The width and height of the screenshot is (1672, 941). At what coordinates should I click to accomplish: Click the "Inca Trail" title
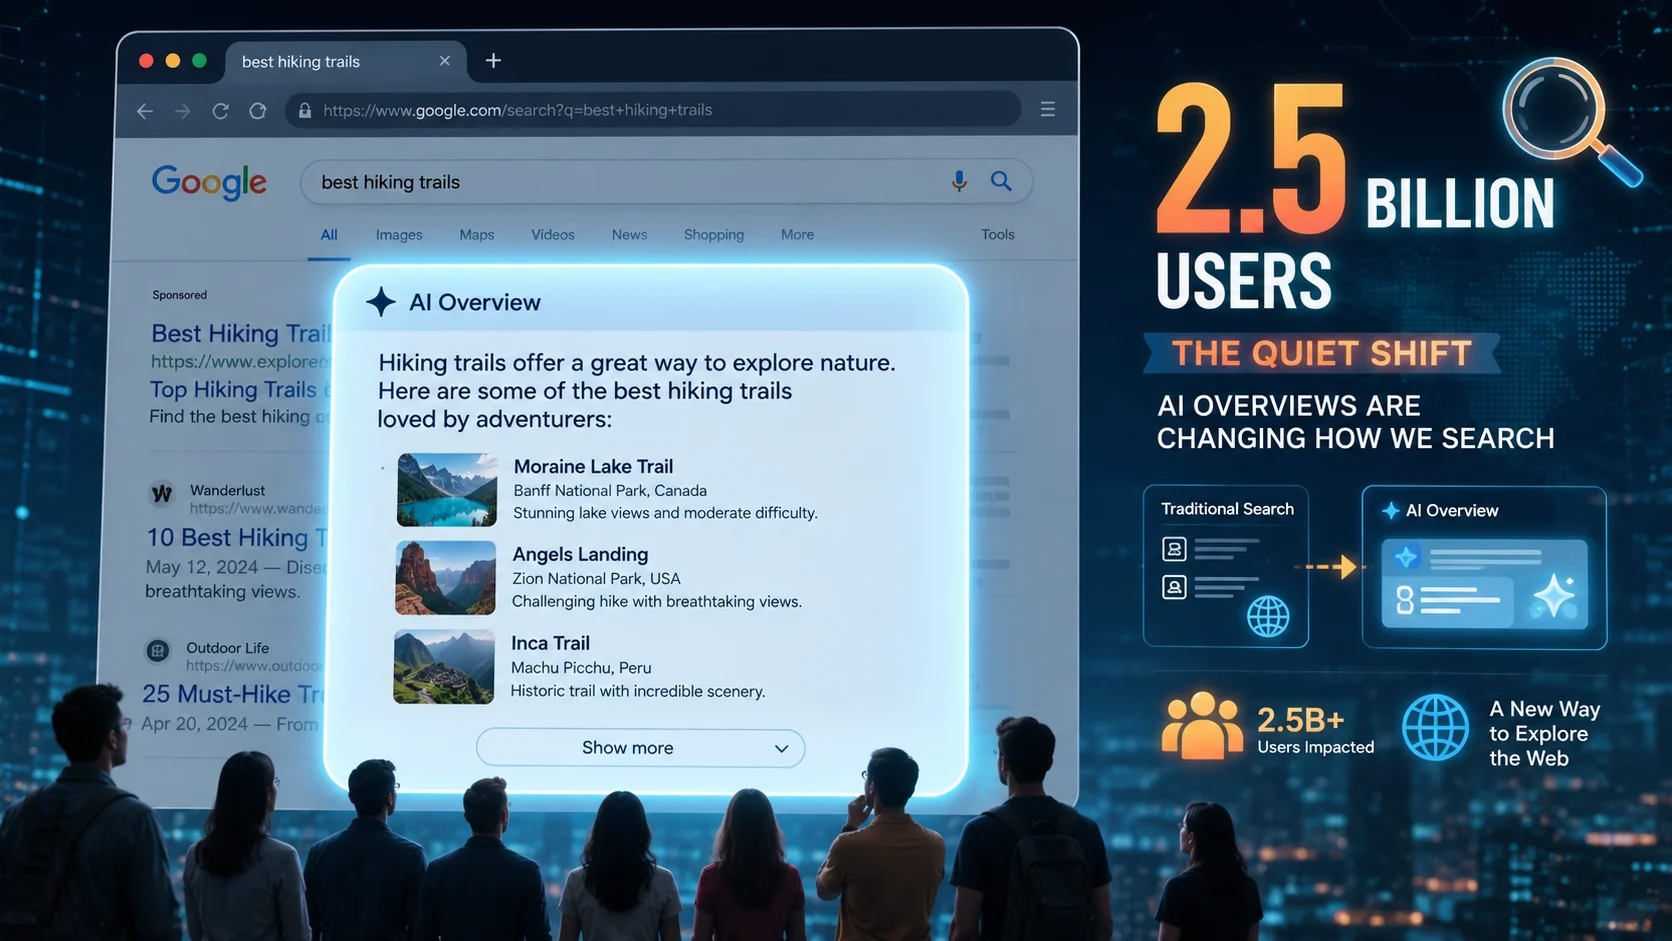point(550,644)
